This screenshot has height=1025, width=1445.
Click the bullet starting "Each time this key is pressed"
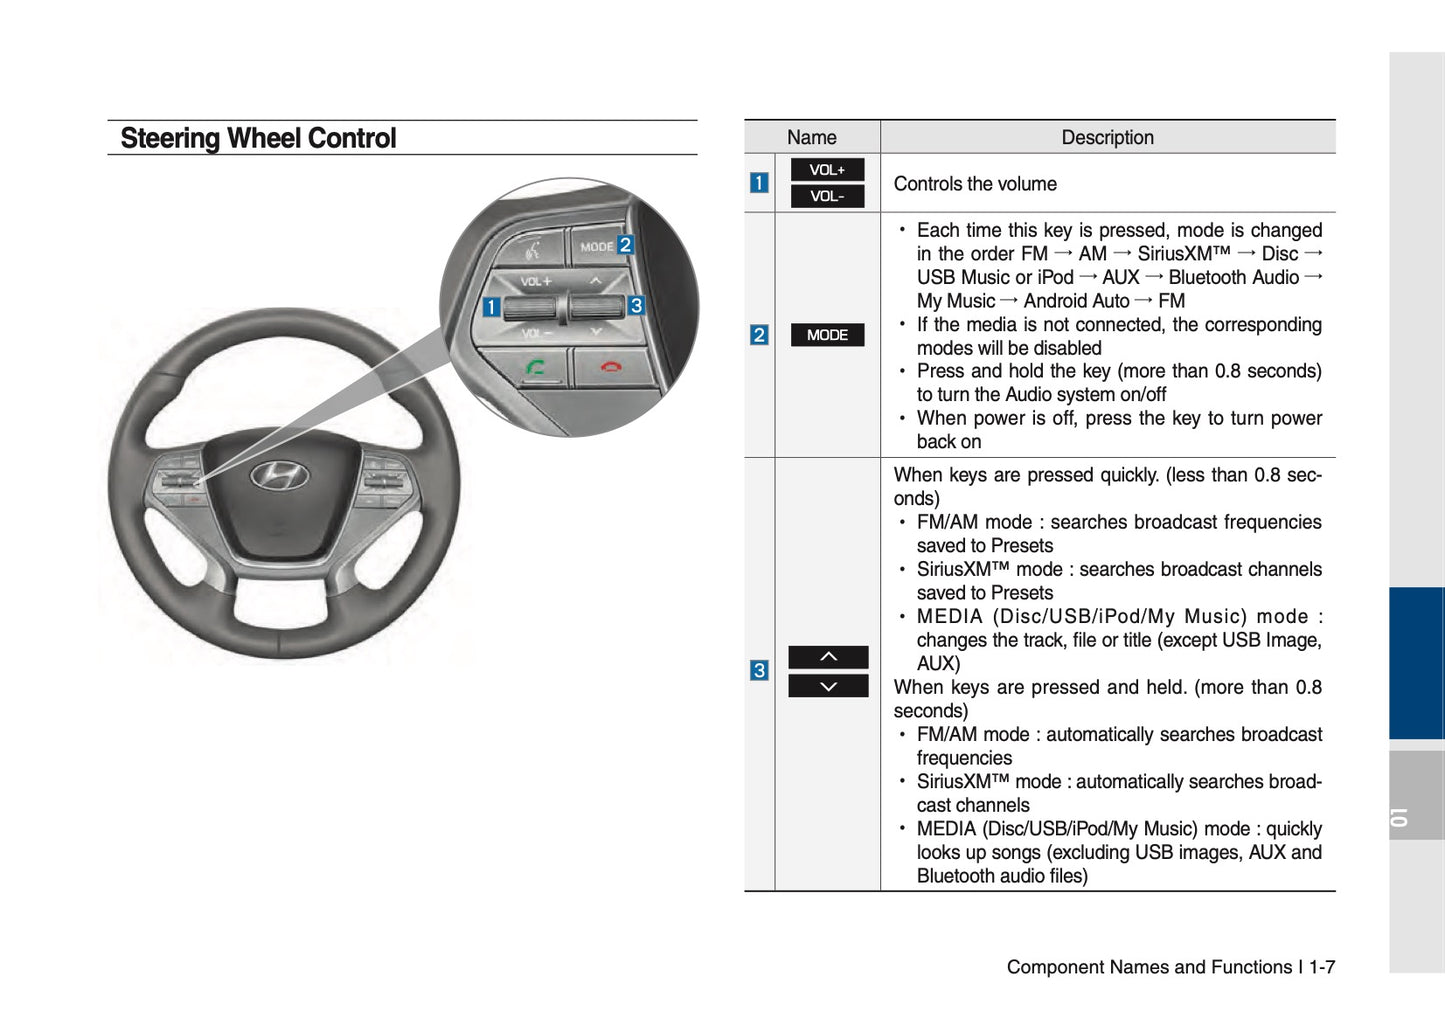pyautogui.click(x=1119, y=265)
